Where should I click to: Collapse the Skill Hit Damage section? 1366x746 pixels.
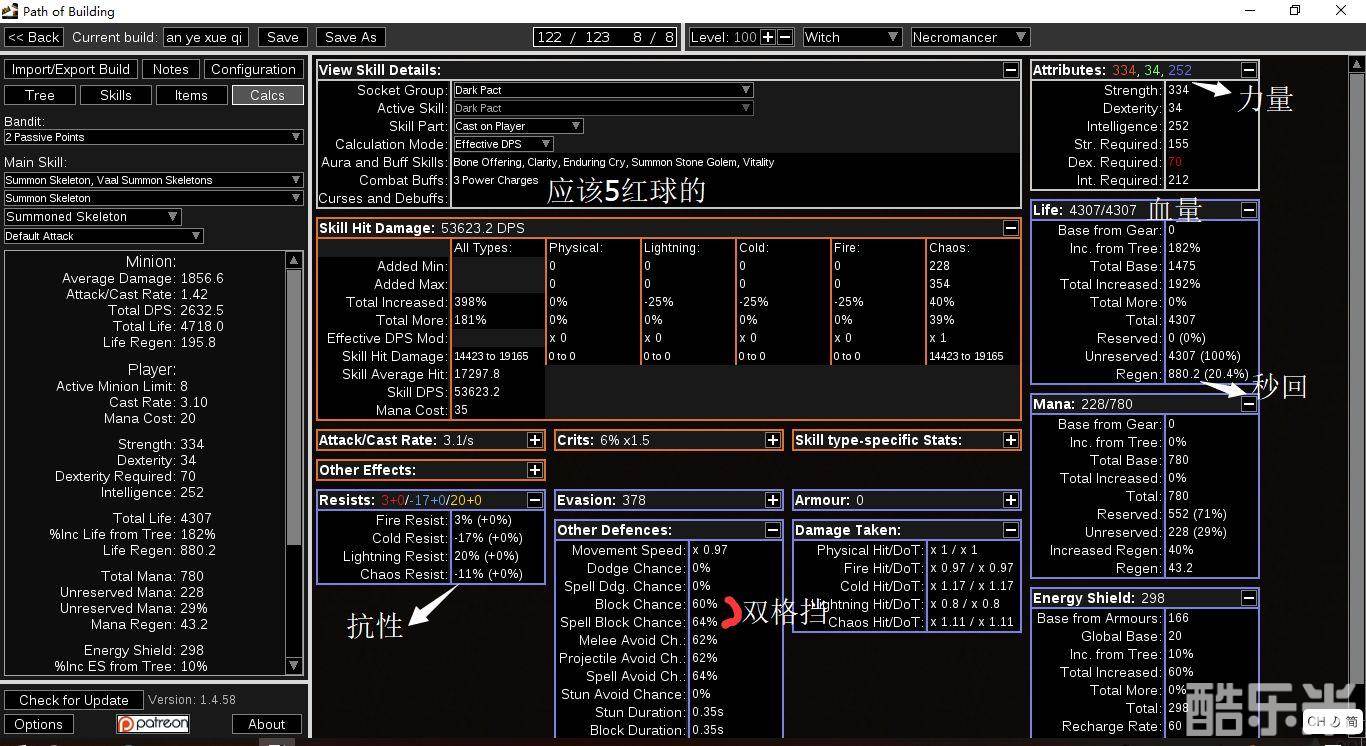click(x=1011, y=228)
